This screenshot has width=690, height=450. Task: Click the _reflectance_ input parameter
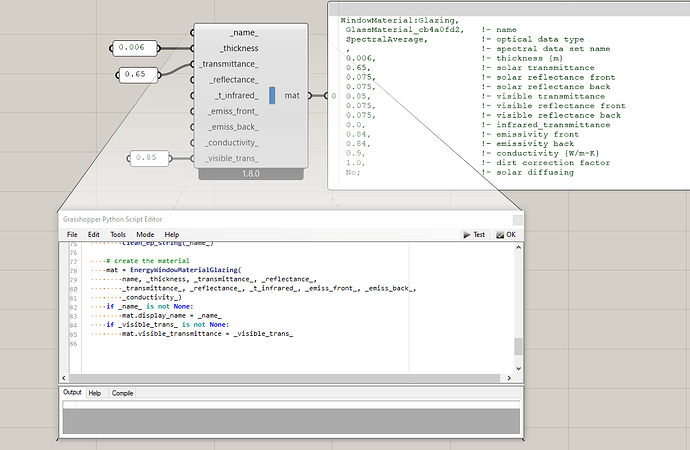(x=234, y=80)
